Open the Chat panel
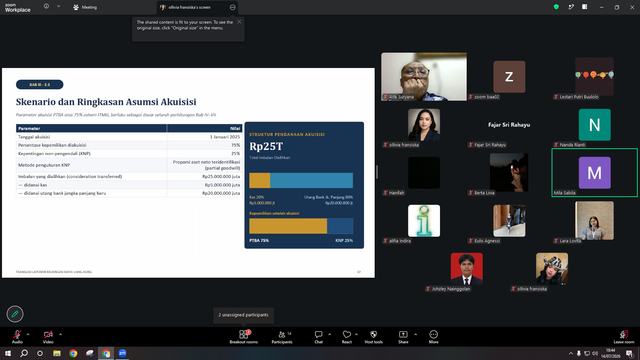640x360 pixels. coord(318,337)
